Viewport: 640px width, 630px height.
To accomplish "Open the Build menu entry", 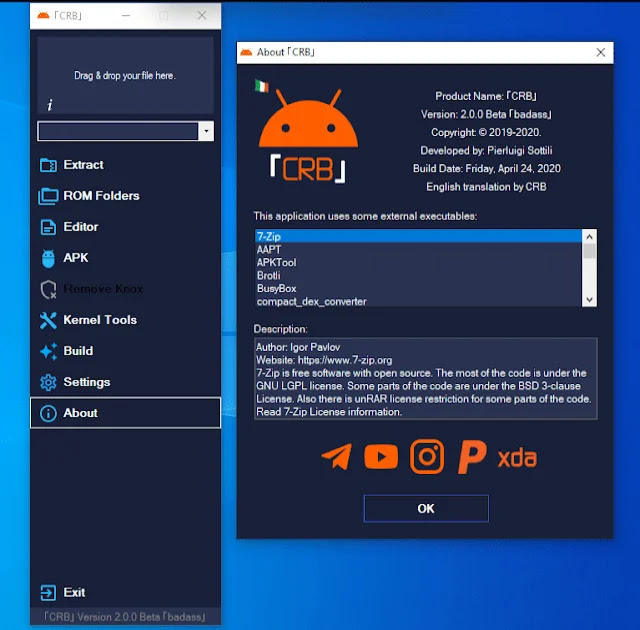I will pos(125,351).
